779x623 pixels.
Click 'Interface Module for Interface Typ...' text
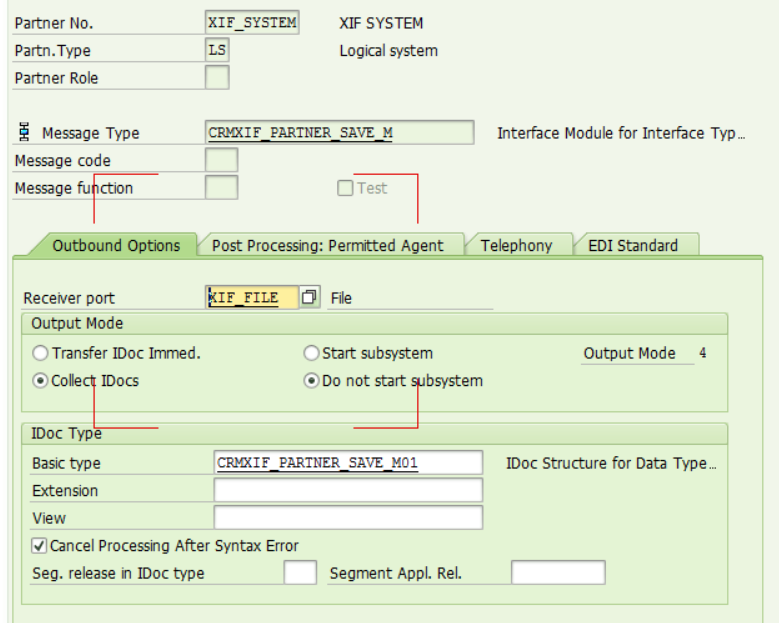(x=621, y=133)
